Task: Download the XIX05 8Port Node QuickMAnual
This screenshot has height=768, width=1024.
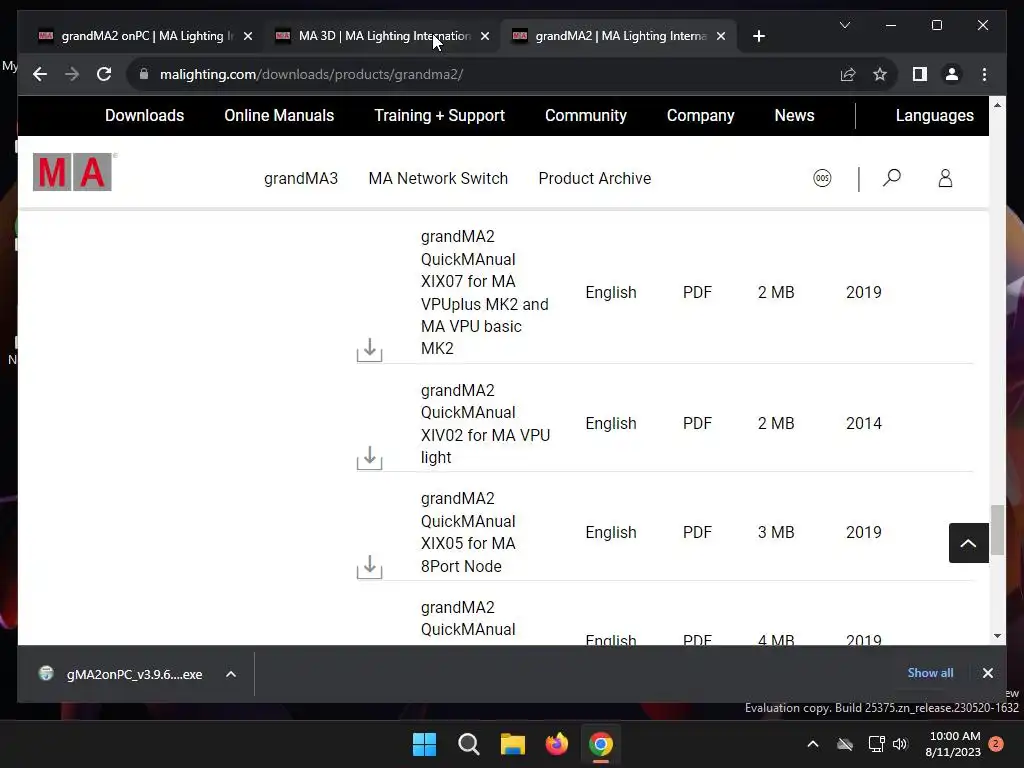Action: point(369,566)
